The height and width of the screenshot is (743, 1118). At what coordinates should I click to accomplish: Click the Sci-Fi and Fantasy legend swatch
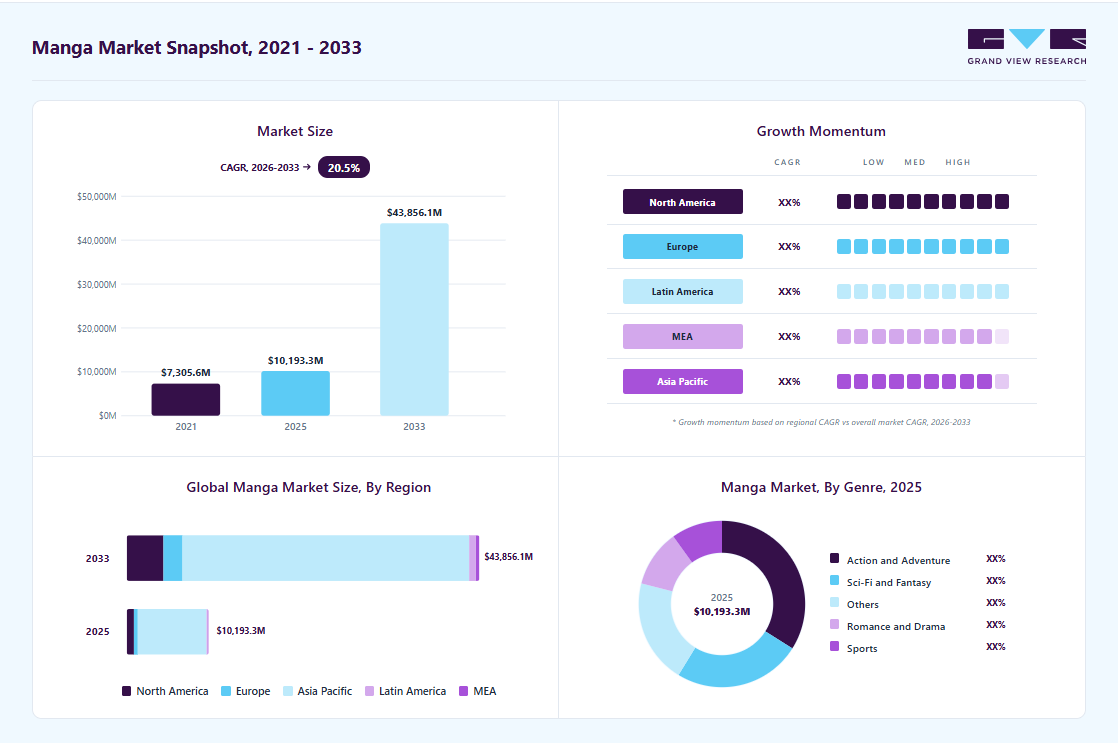tap(834, 580)
